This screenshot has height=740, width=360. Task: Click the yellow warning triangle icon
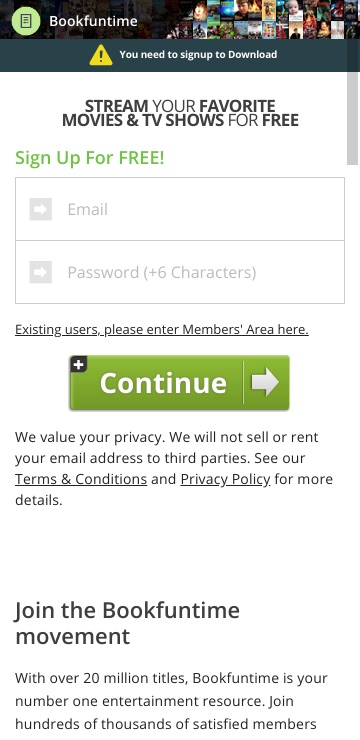pyautogui.click(x=101, y=55)
